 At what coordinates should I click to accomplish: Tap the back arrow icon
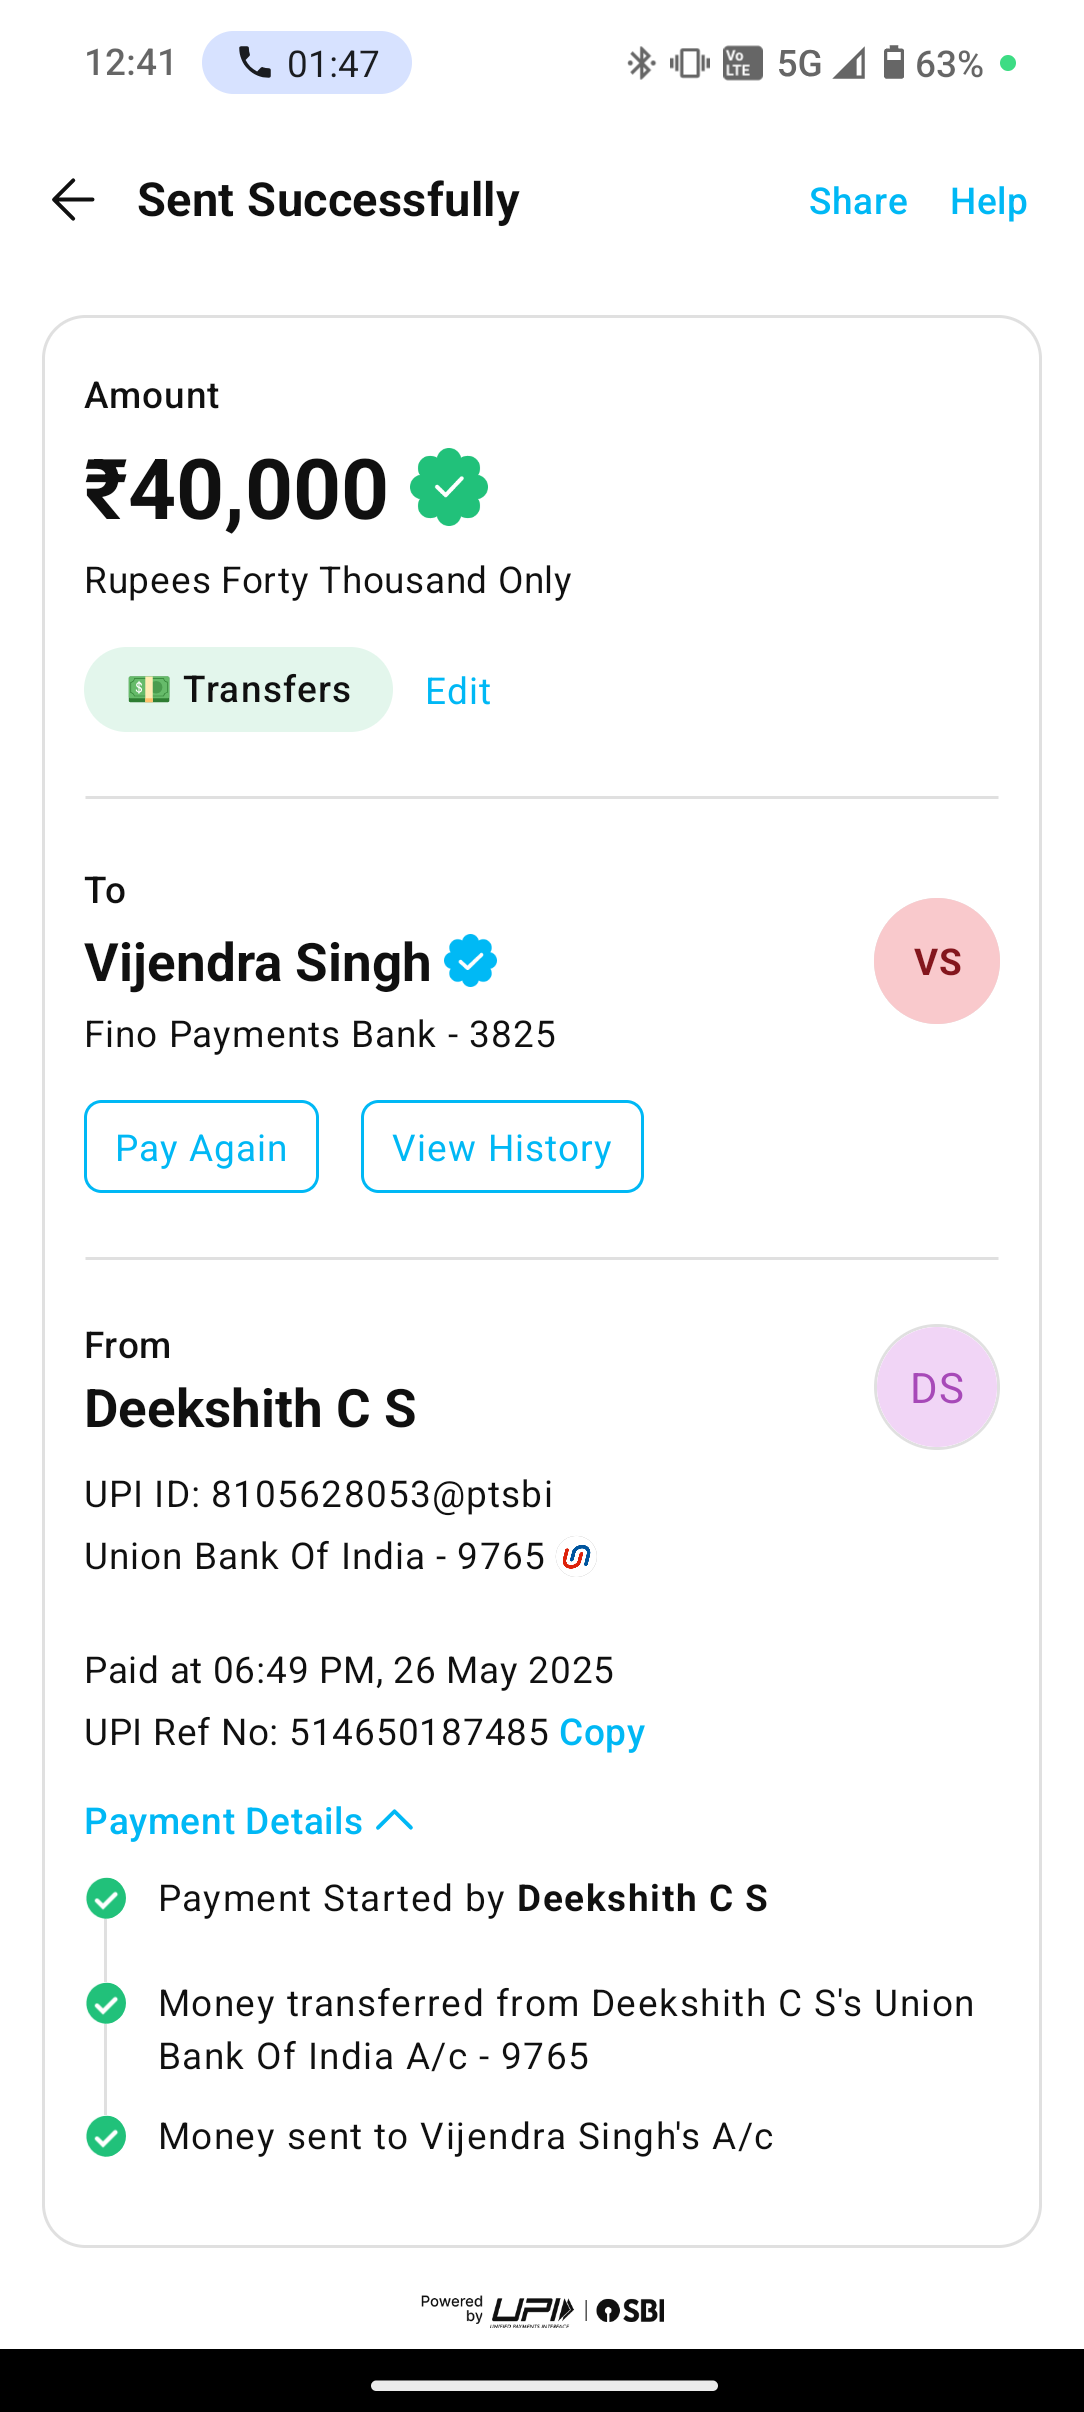73,200
